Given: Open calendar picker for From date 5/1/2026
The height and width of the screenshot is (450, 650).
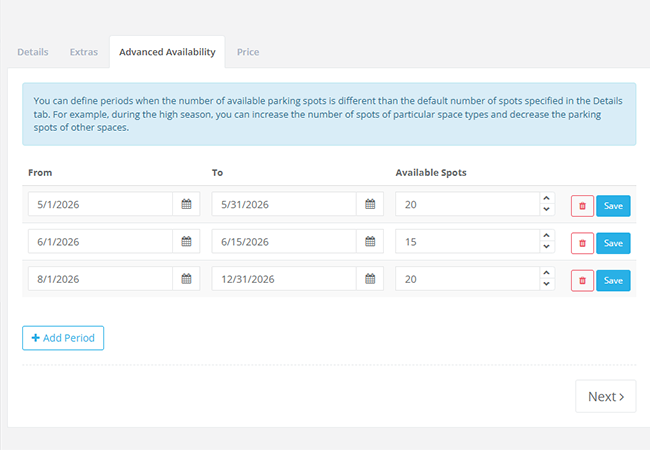Looking at the screenshot, I should 186,204.
